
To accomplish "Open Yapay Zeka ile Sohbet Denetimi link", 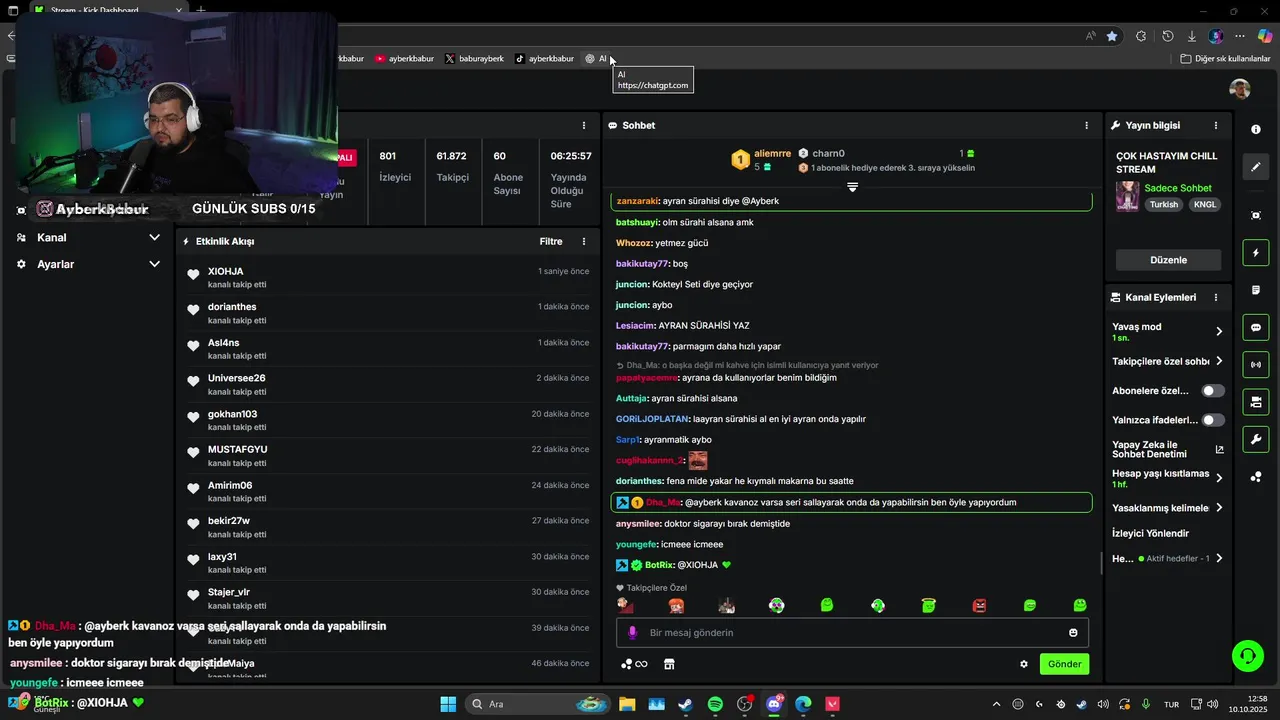I will [1168, 449].
